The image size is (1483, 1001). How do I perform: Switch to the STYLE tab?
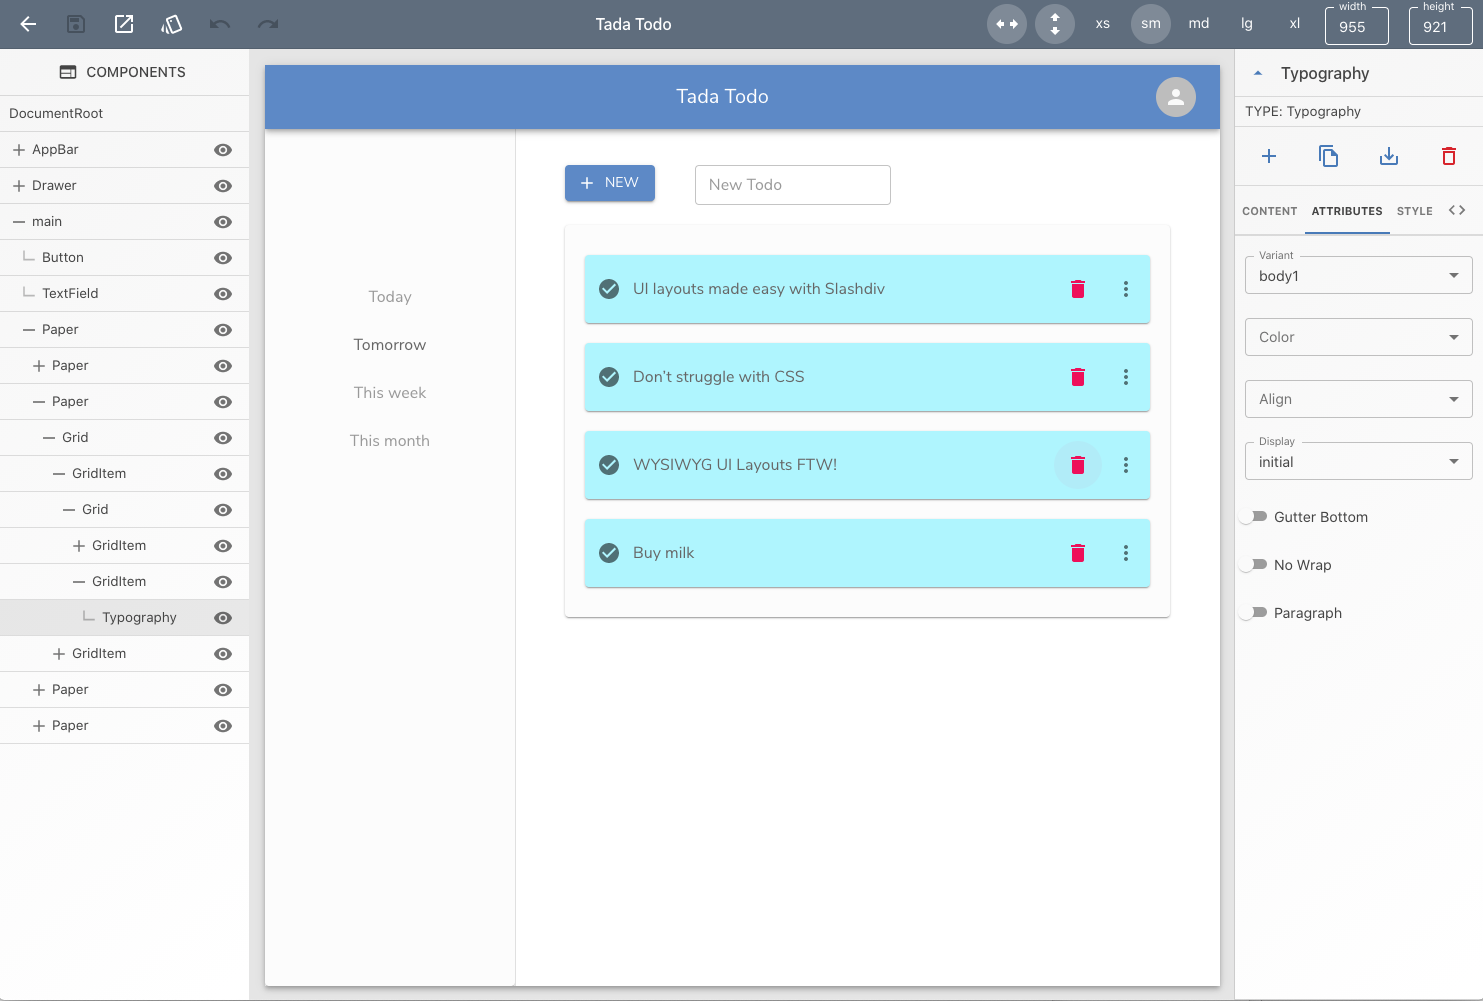(x=1414, y=211)
